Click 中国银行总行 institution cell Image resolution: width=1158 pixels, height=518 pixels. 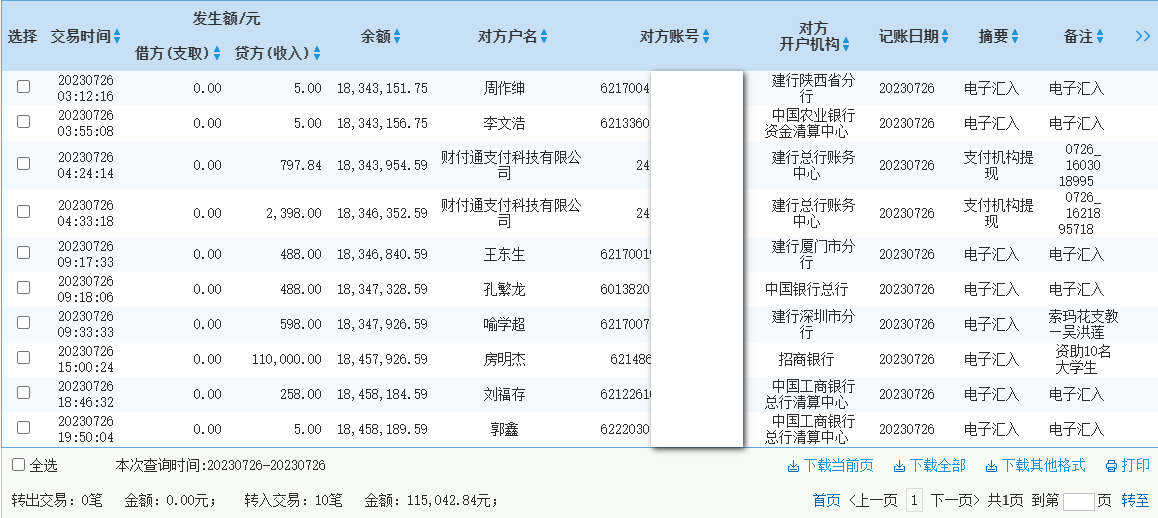(806, 290)
